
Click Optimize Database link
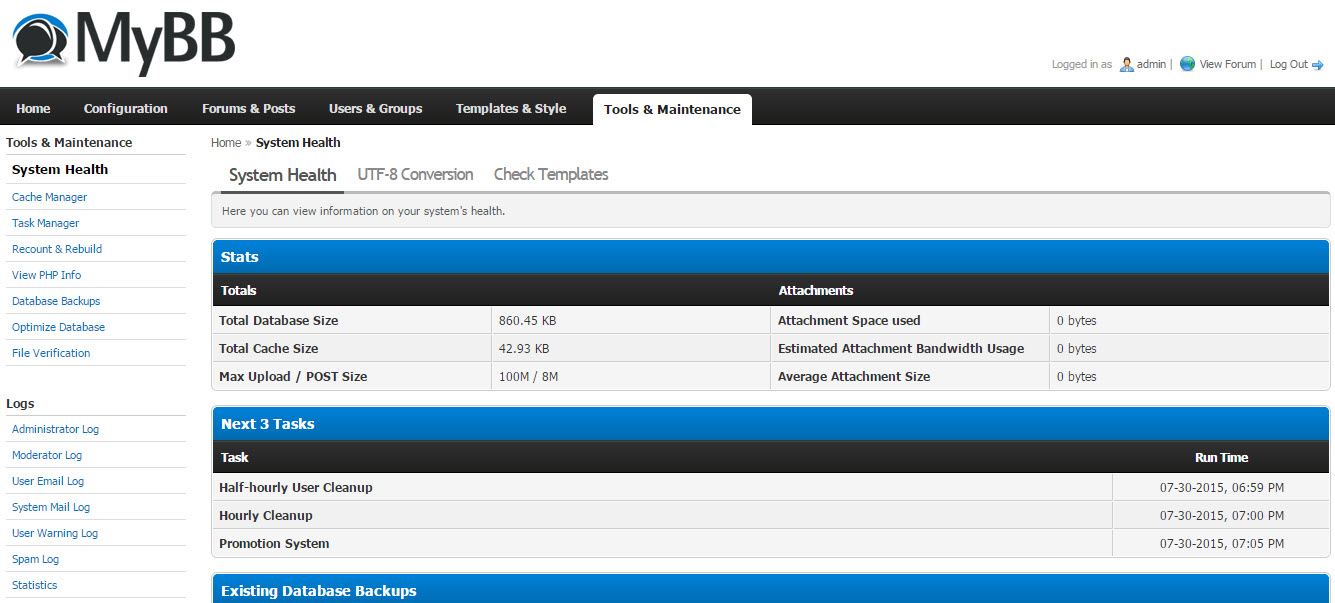point(58,327)
